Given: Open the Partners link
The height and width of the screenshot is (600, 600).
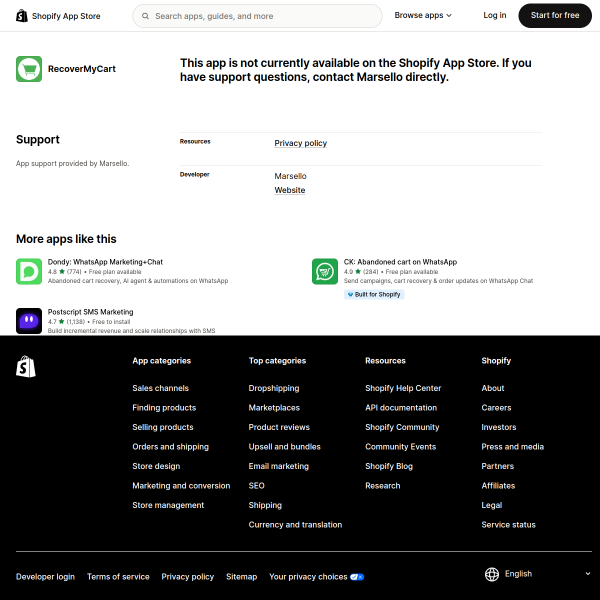Looking at the screenshot, I should pos(497,466).
